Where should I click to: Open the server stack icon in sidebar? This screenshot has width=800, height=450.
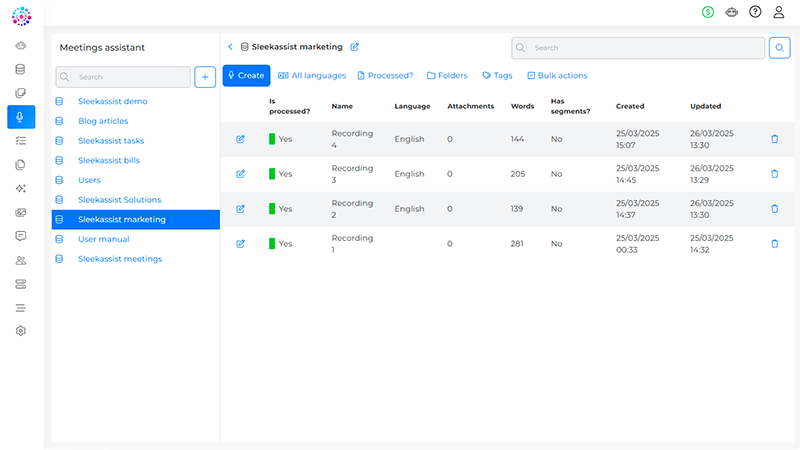click(20, 284)
